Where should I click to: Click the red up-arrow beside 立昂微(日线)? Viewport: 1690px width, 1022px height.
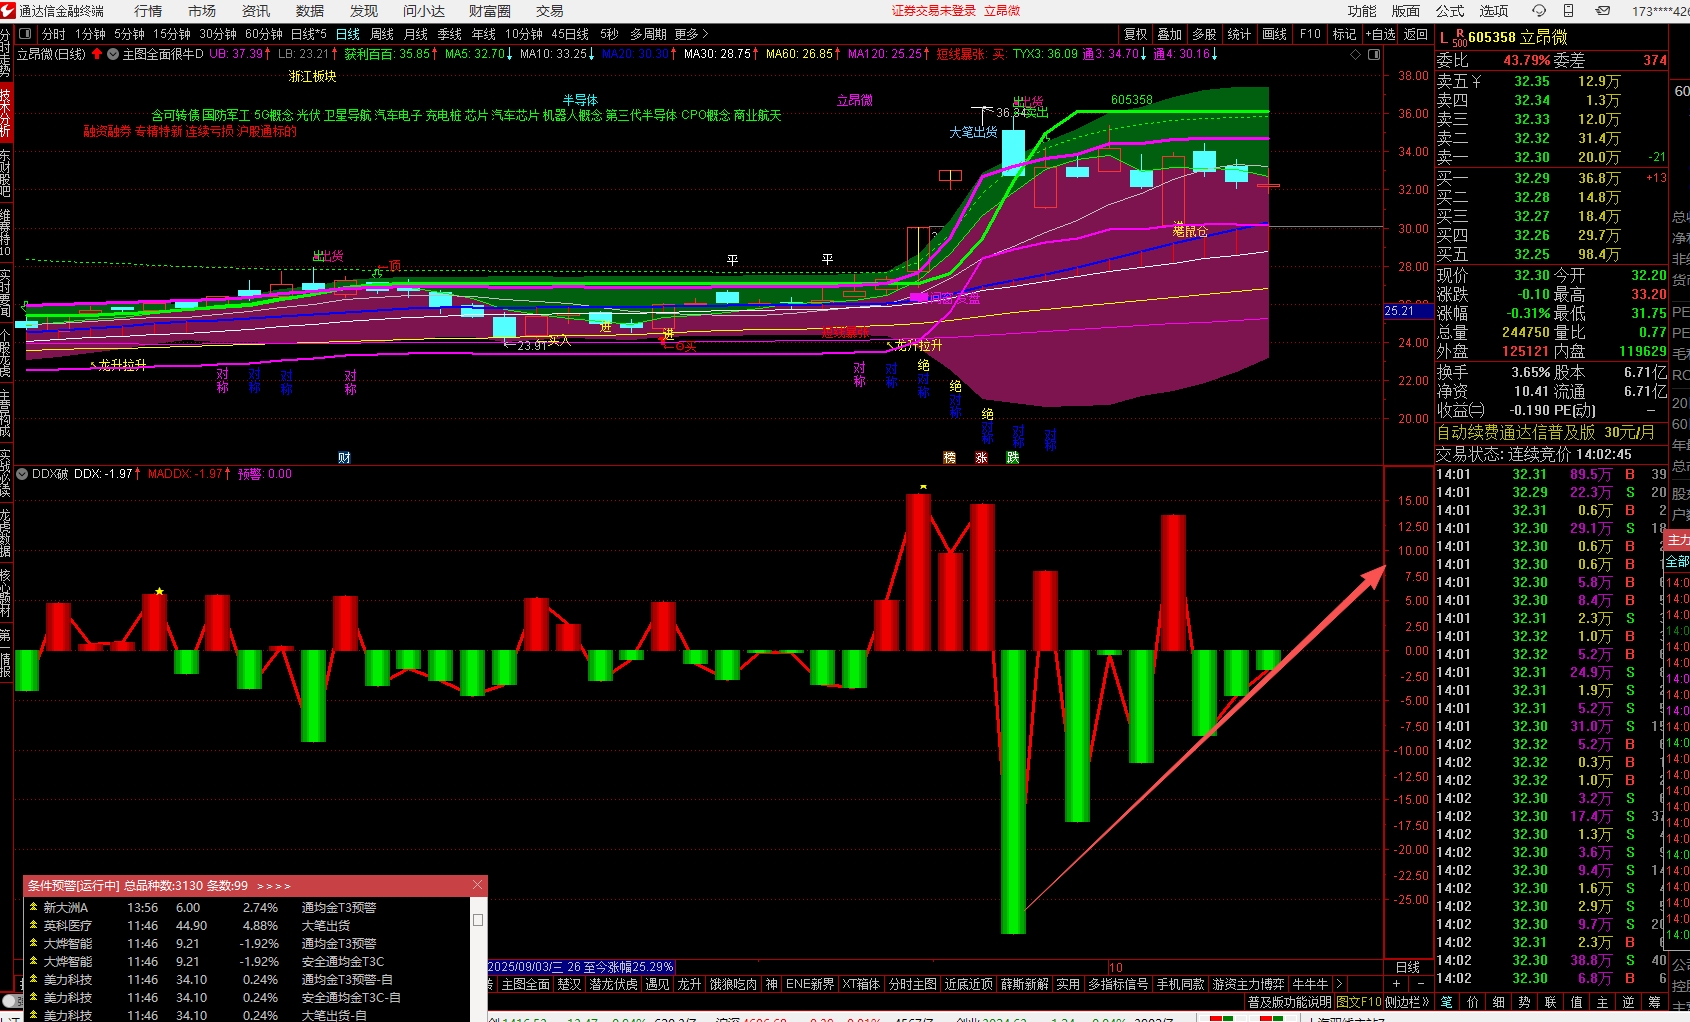pyautogui.click(x=97, y=54)
